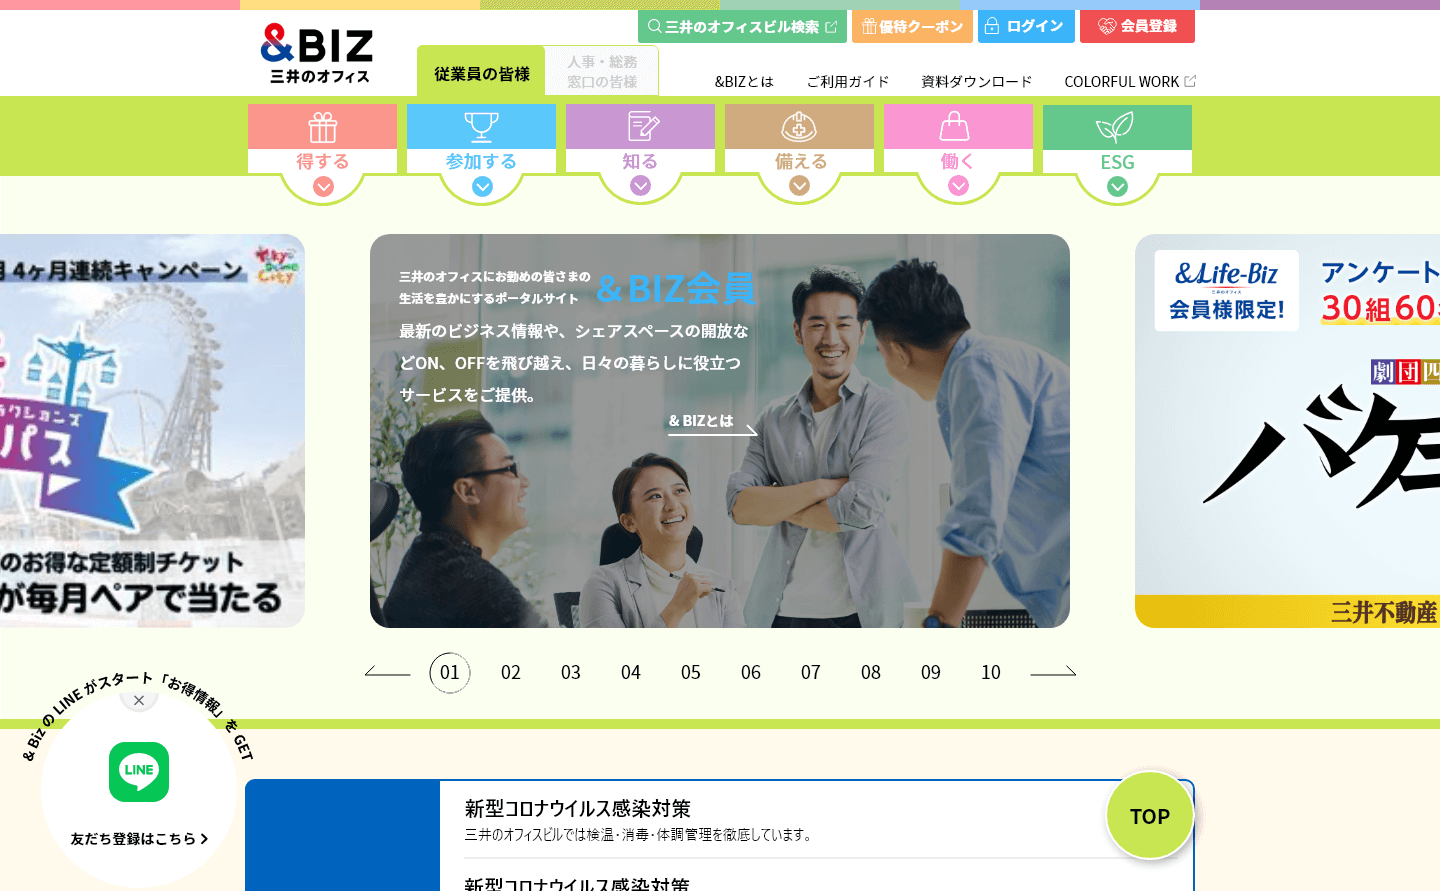Image resolution: width=1440 pixels, height=891 pixels.
Task: Click the 働く label
Action: click(x=958, y=161)
